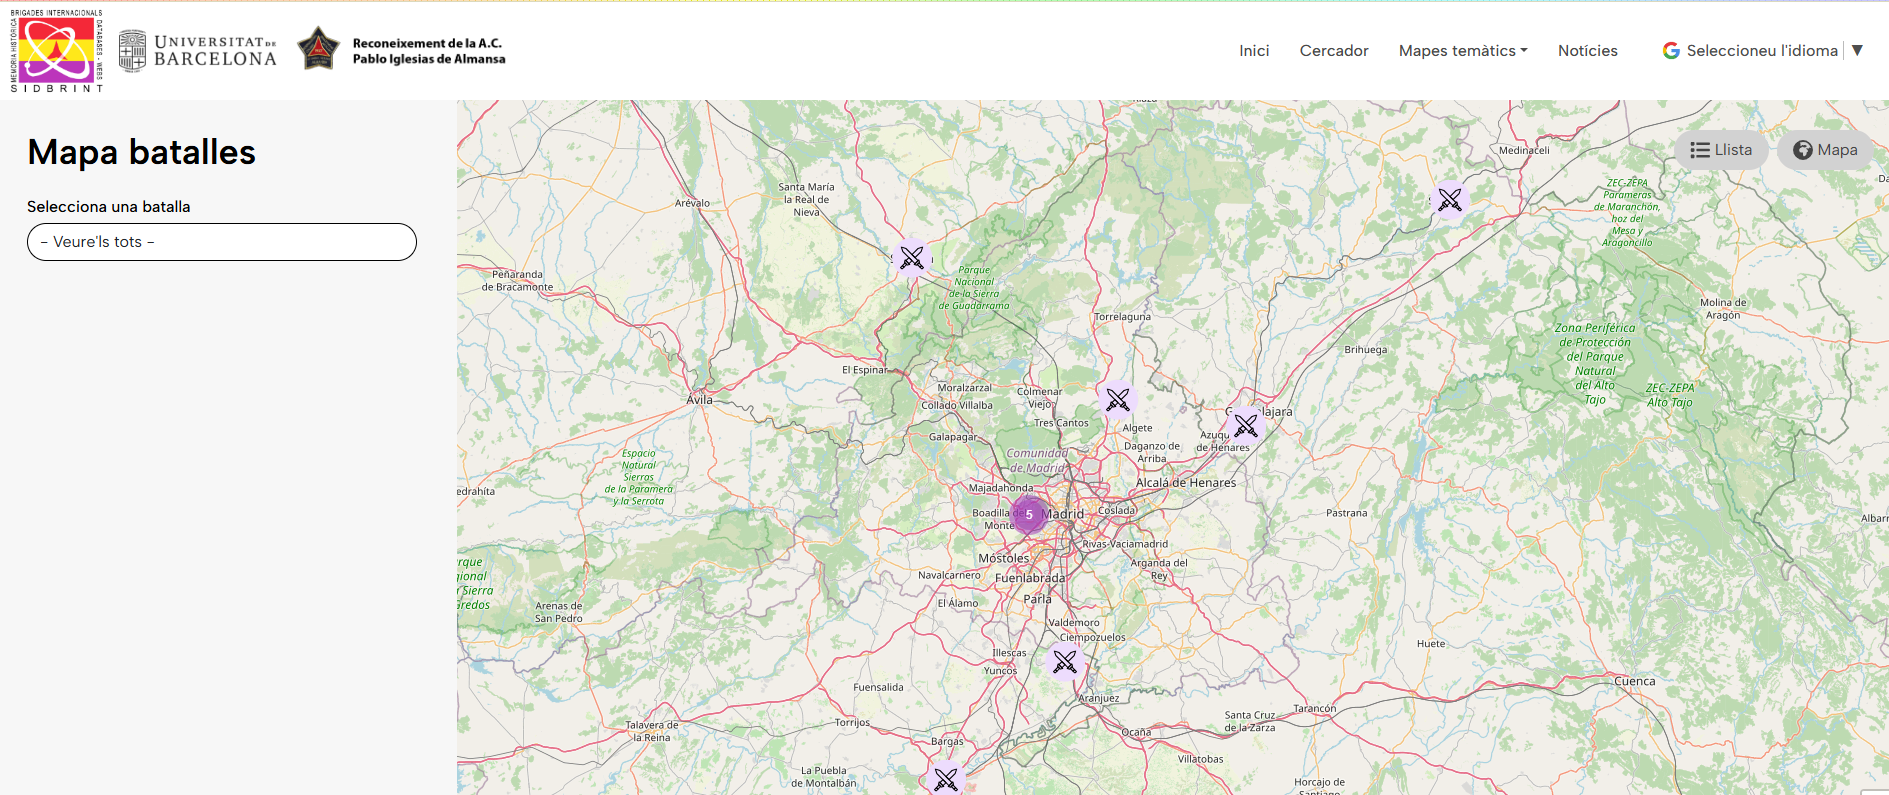Open the battle marker near Guadalajara

coord(1245,426)
